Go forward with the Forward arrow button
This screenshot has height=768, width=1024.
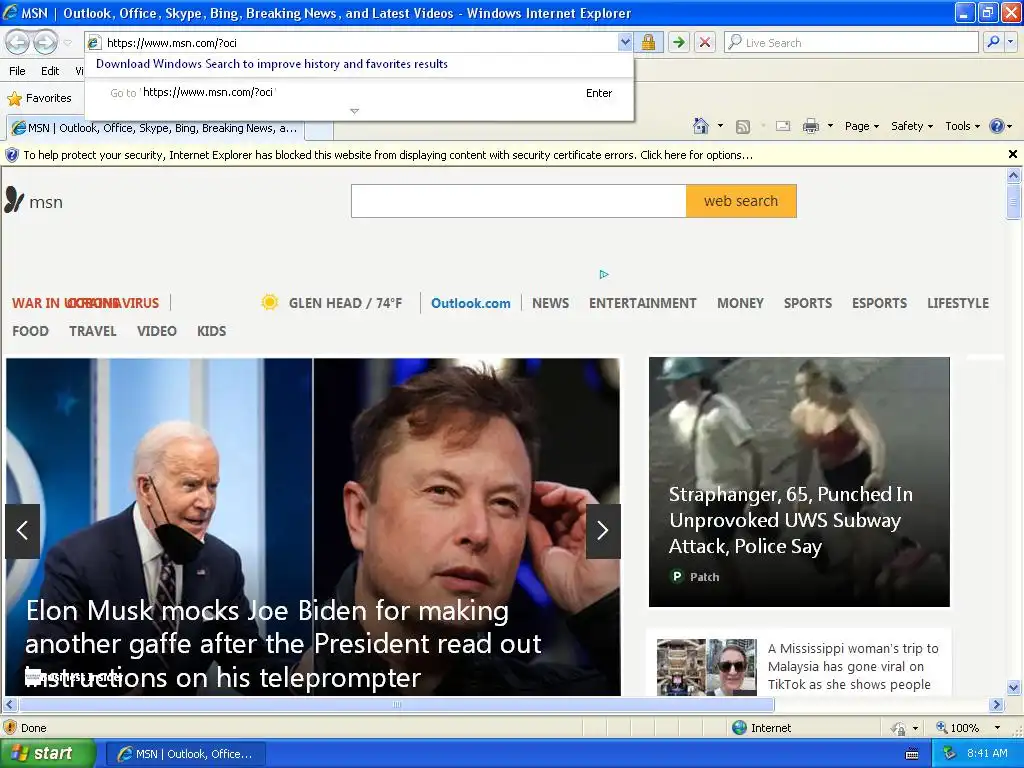point(45,42)
